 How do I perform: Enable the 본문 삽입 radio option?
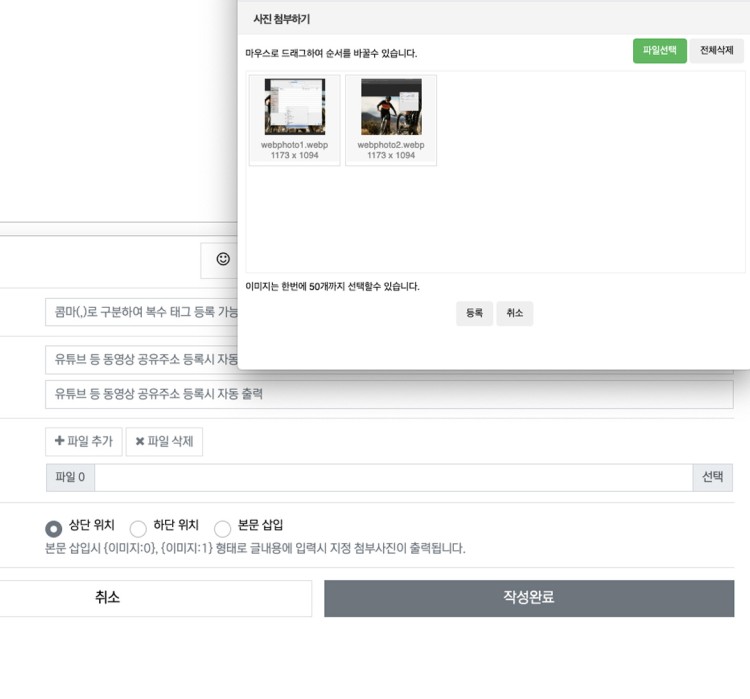pos(223,528)
